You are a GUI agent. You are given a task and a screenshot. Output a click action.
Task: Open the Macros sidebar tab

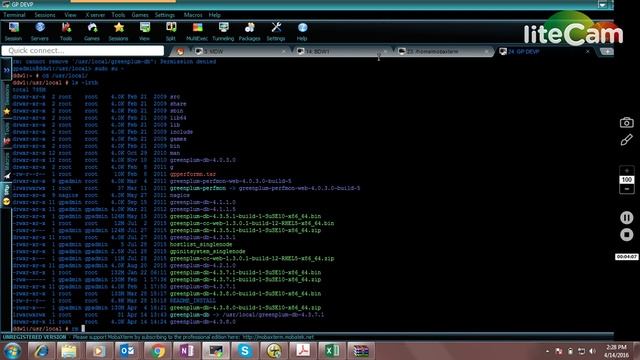(7, 165)
